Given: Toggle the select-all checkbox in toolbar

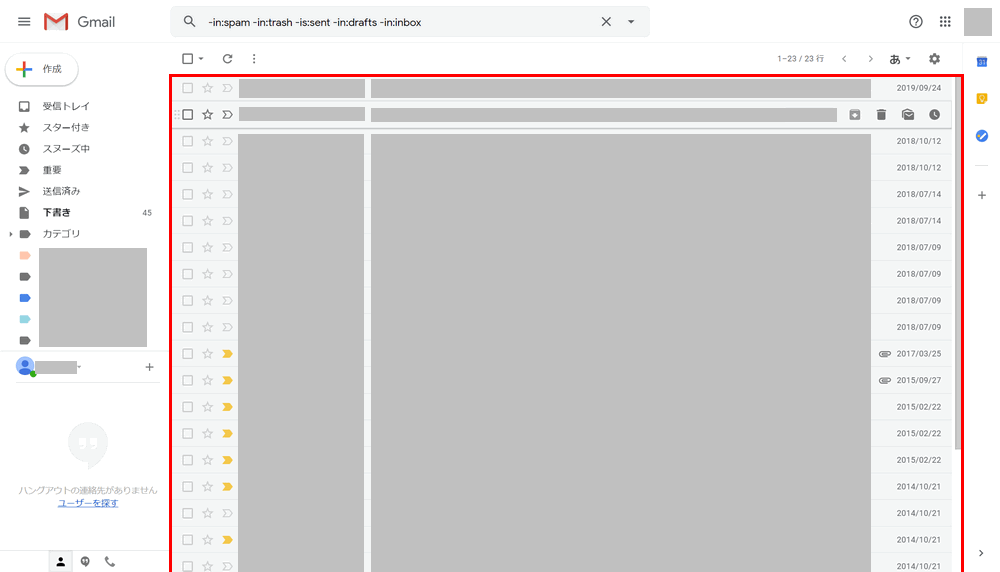Looking at the screenshot, I should 188,59.
